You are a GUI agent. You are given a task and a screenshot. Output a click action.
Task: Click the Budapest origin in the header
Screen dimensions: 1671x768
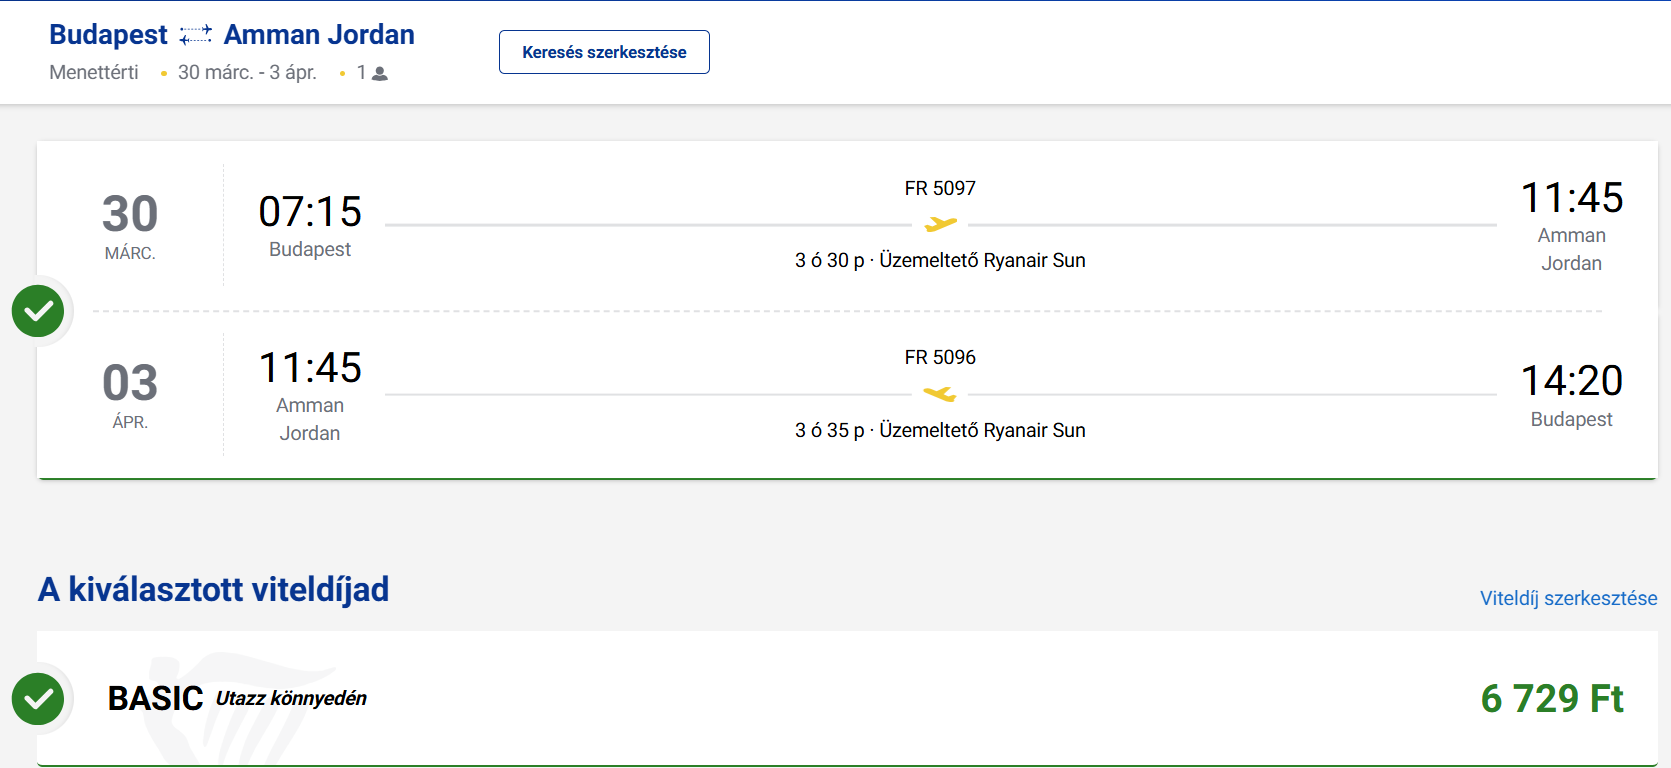click(108, 35)
